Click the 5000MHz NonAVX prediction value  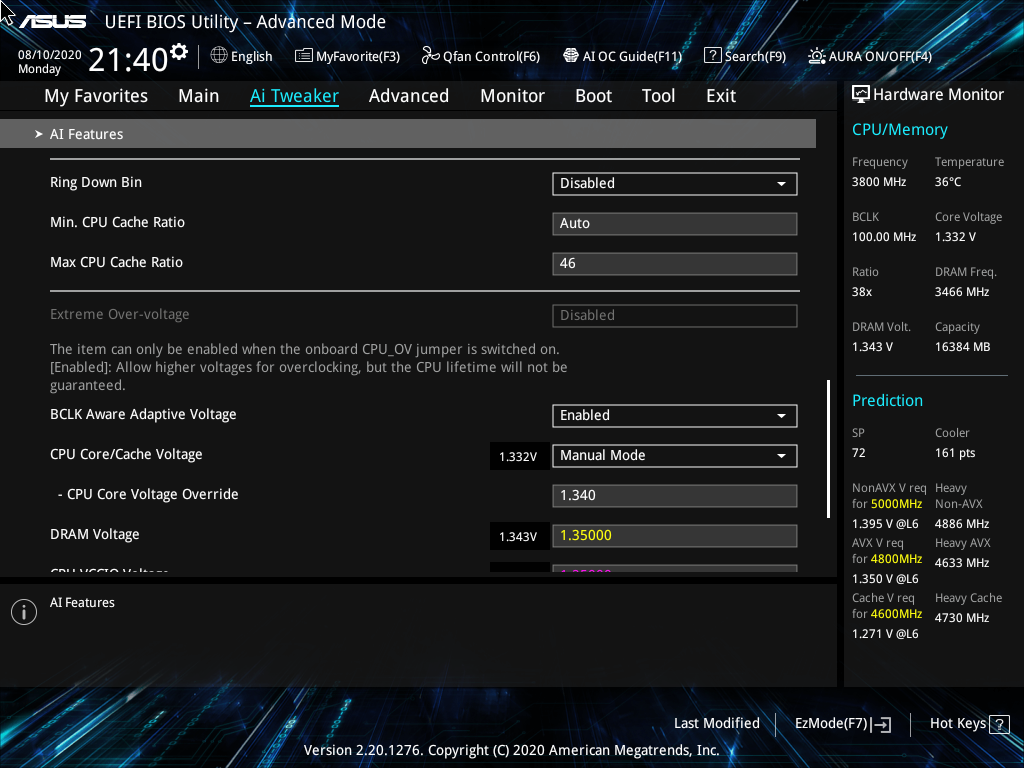tap(897, 504)
